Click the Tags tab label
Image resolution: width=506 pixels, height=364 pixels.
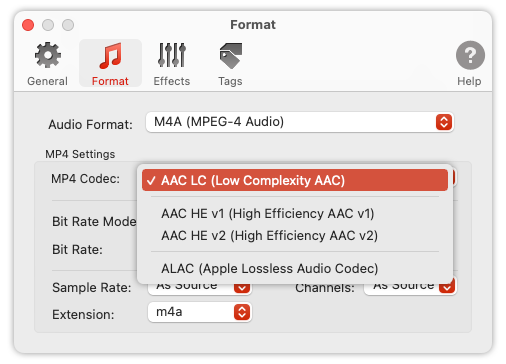click(x=230, y=81)
